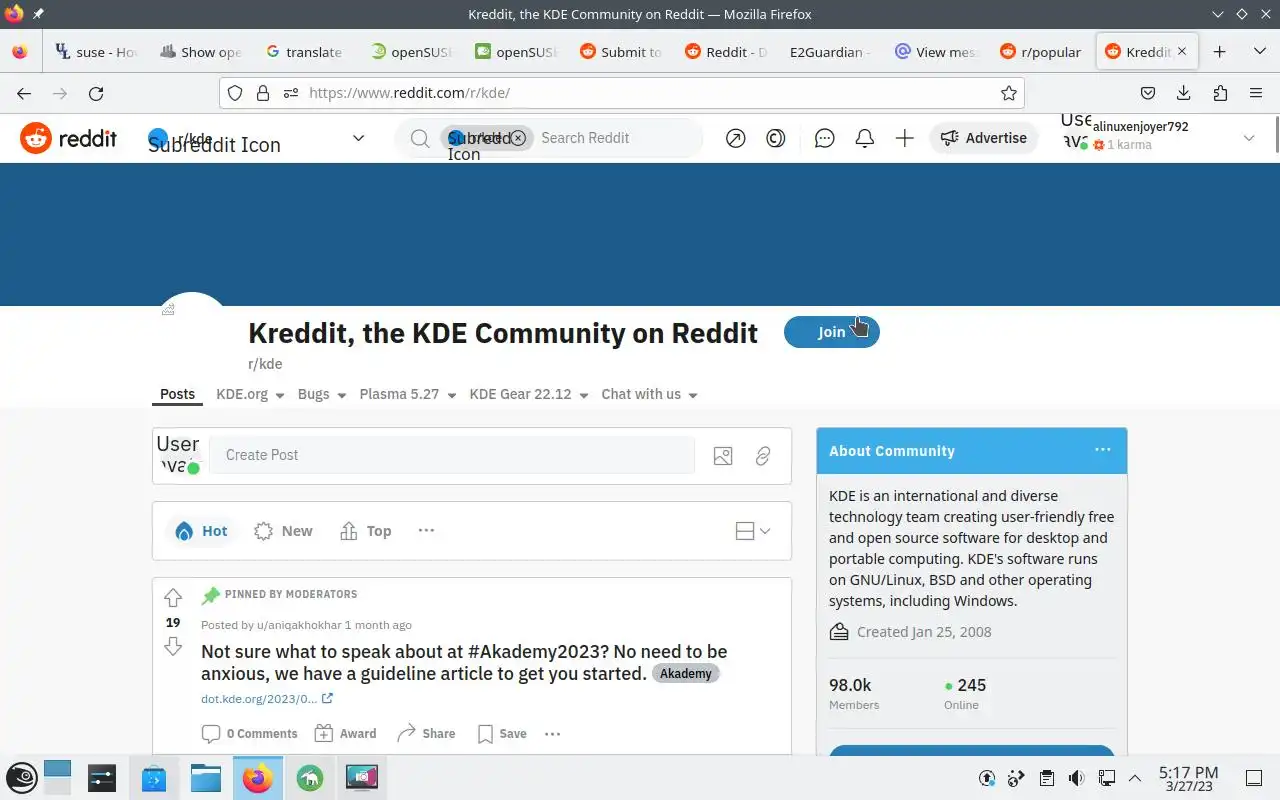The image size is (1280, 800).
Task: List all Firefox tabs chevron
Action: [x=1259, y=52]
